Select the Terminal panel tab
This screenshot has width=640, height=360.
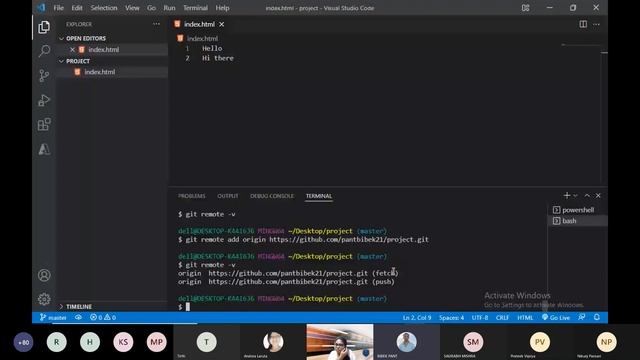pos(319,196)
